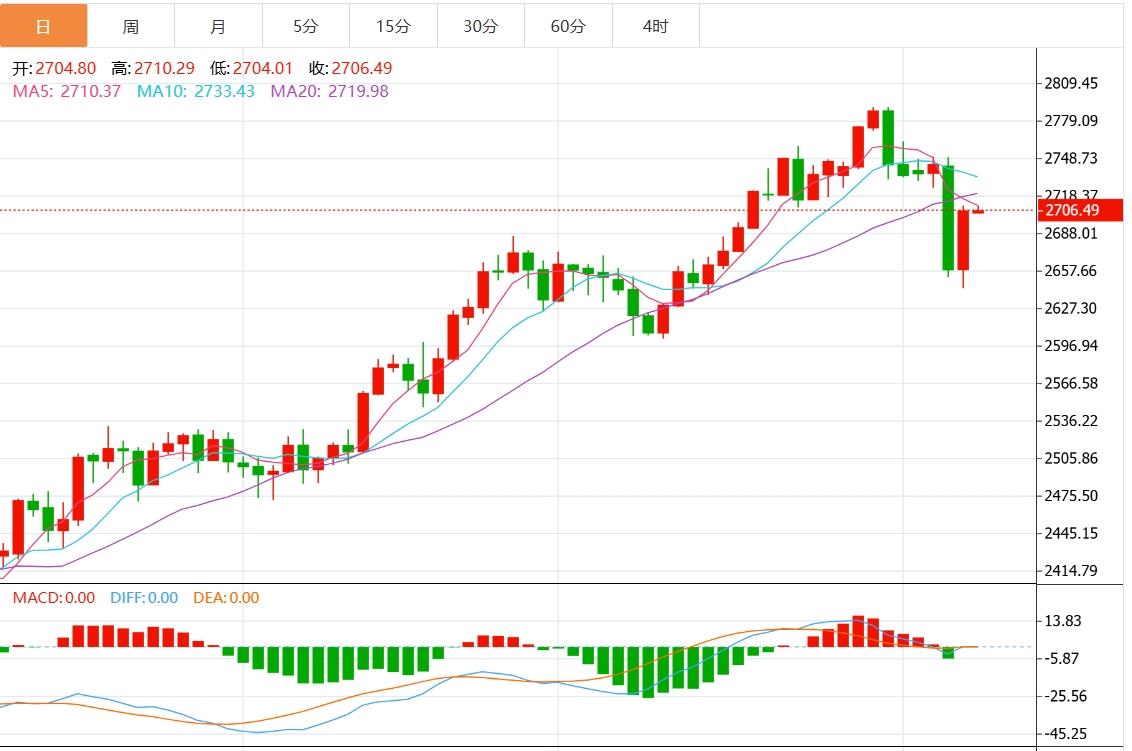Show the 30分 timeframe chart
1132x751 pixels.
(480, 26)
